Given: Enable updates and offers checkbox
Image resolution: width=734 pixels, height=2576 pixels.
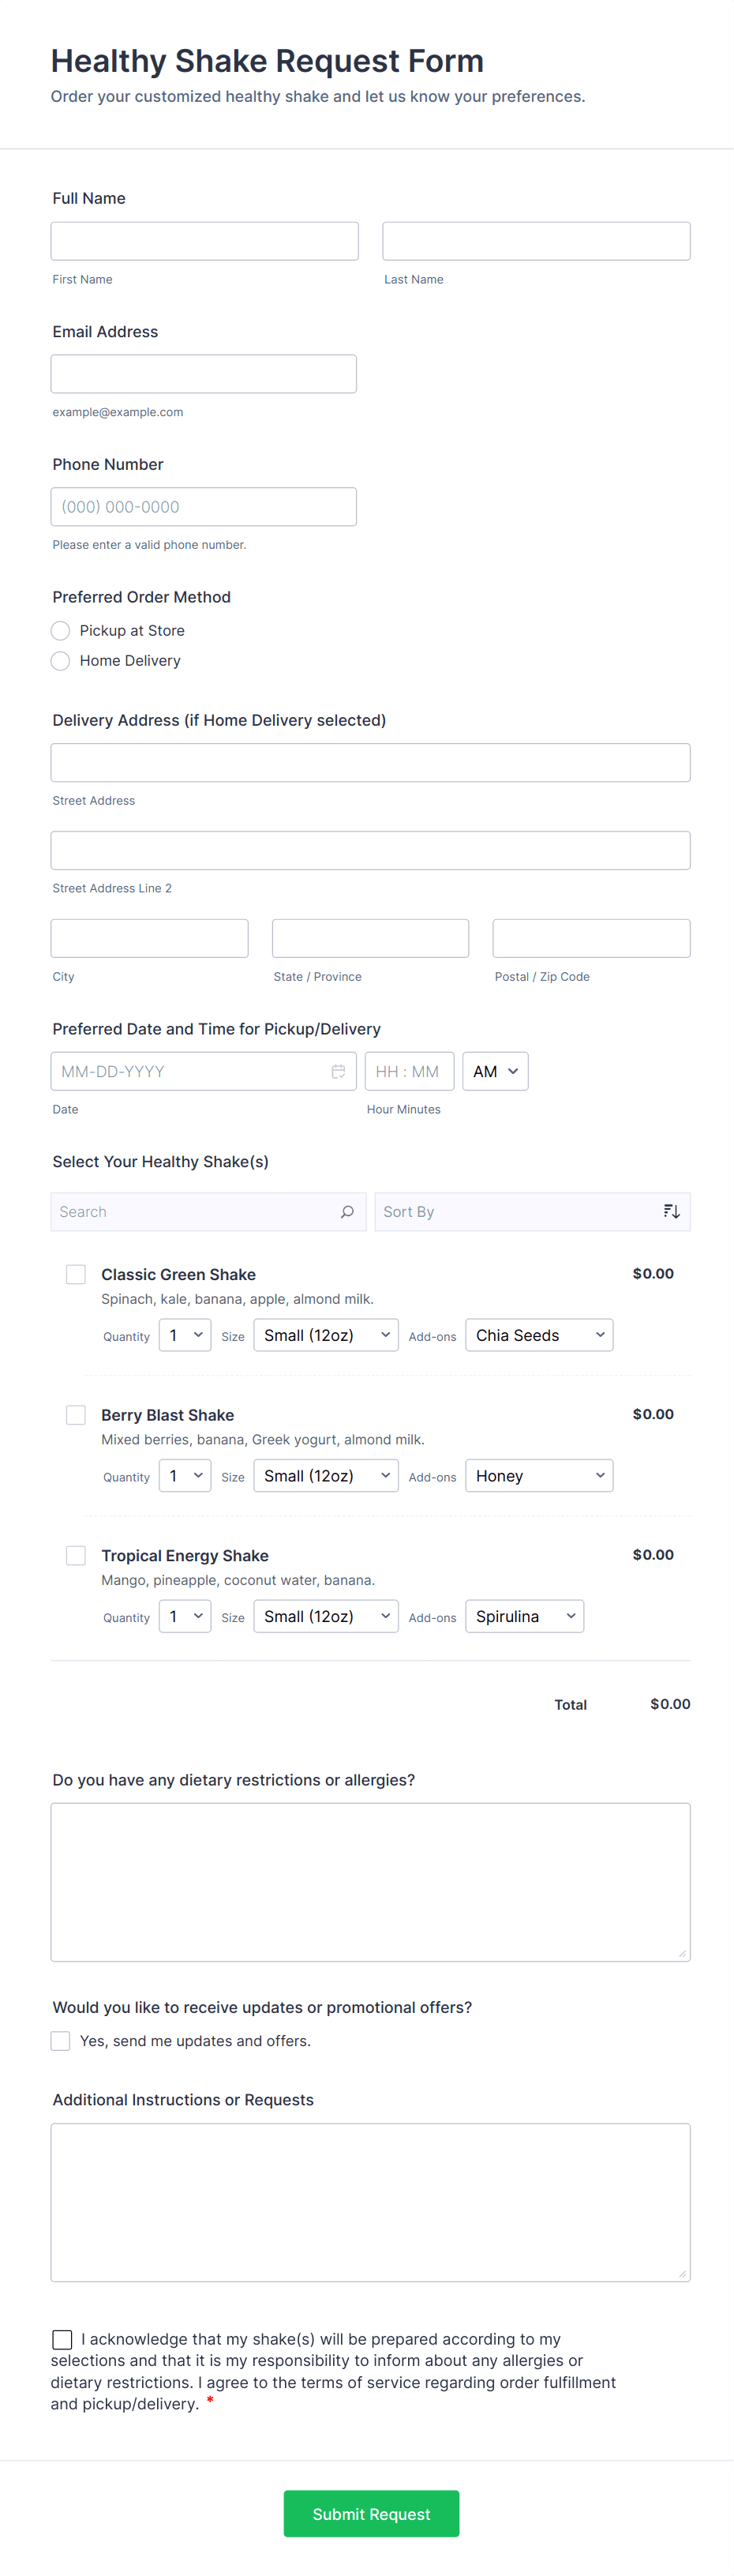Looking at the screenshot, I should 61,2041.
